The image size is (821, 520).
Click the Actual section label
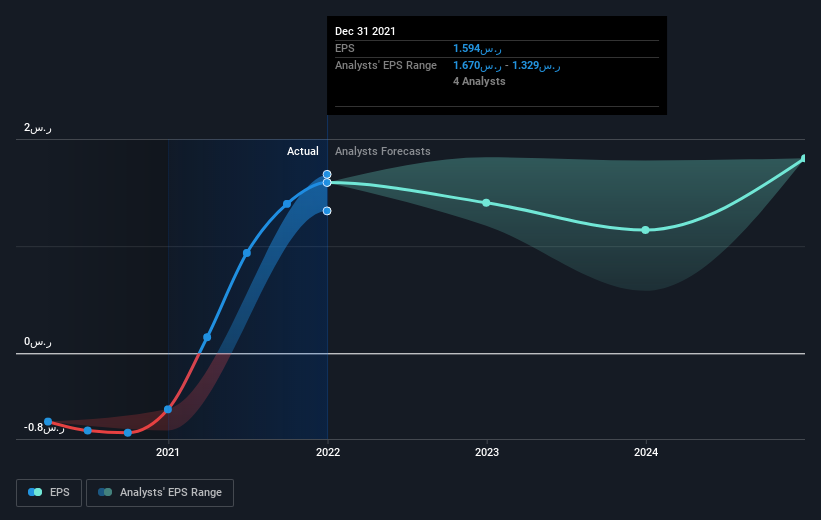click(303, 151)
